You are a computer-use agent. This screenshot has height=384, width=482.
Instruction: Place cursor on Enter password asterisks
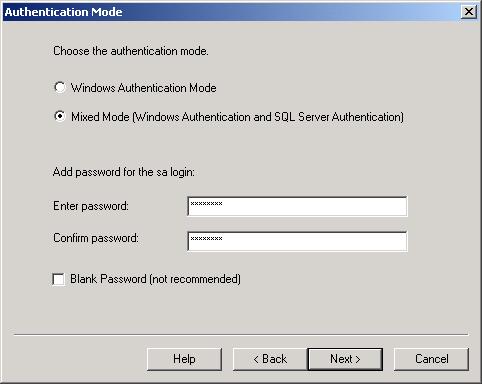(206, 203)
